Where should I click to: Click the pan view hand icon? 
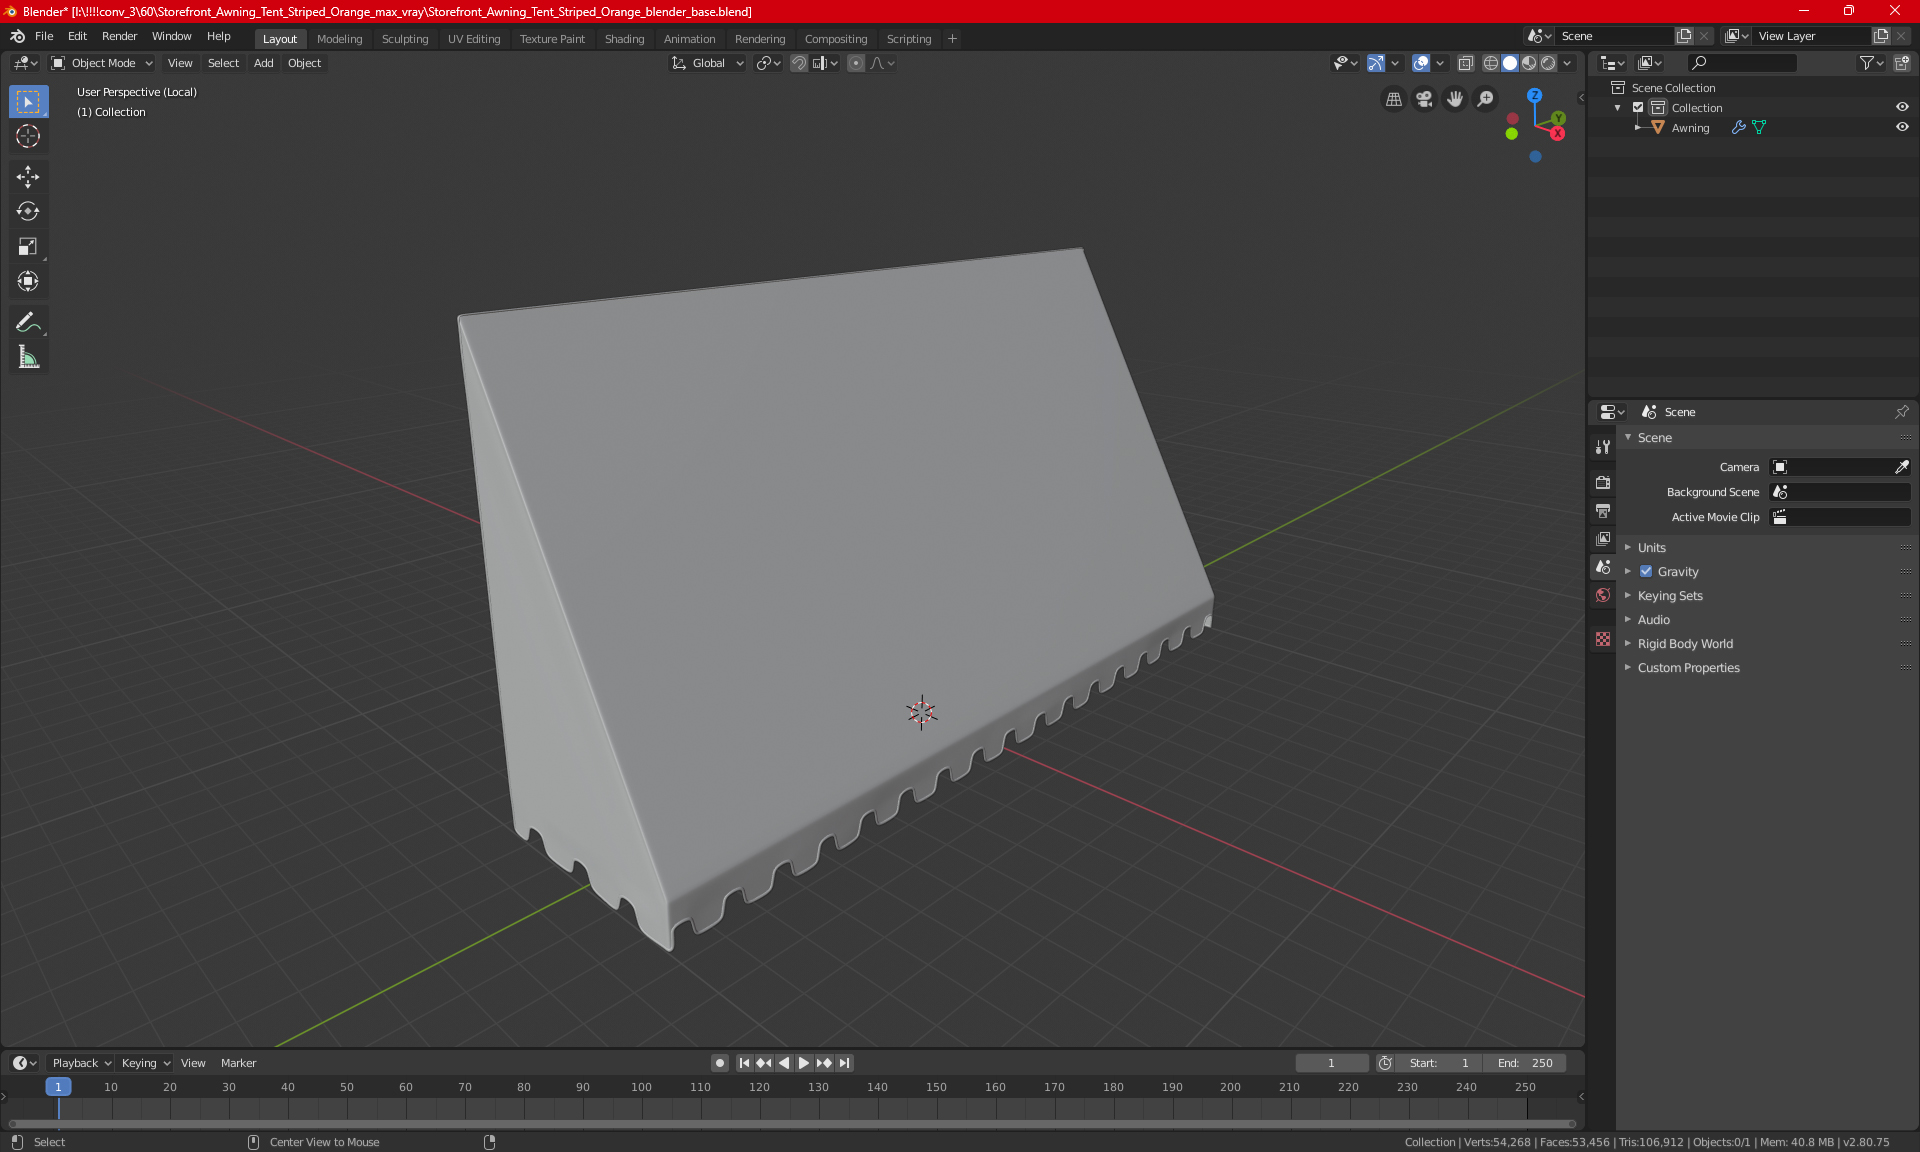coord(1455,99)
